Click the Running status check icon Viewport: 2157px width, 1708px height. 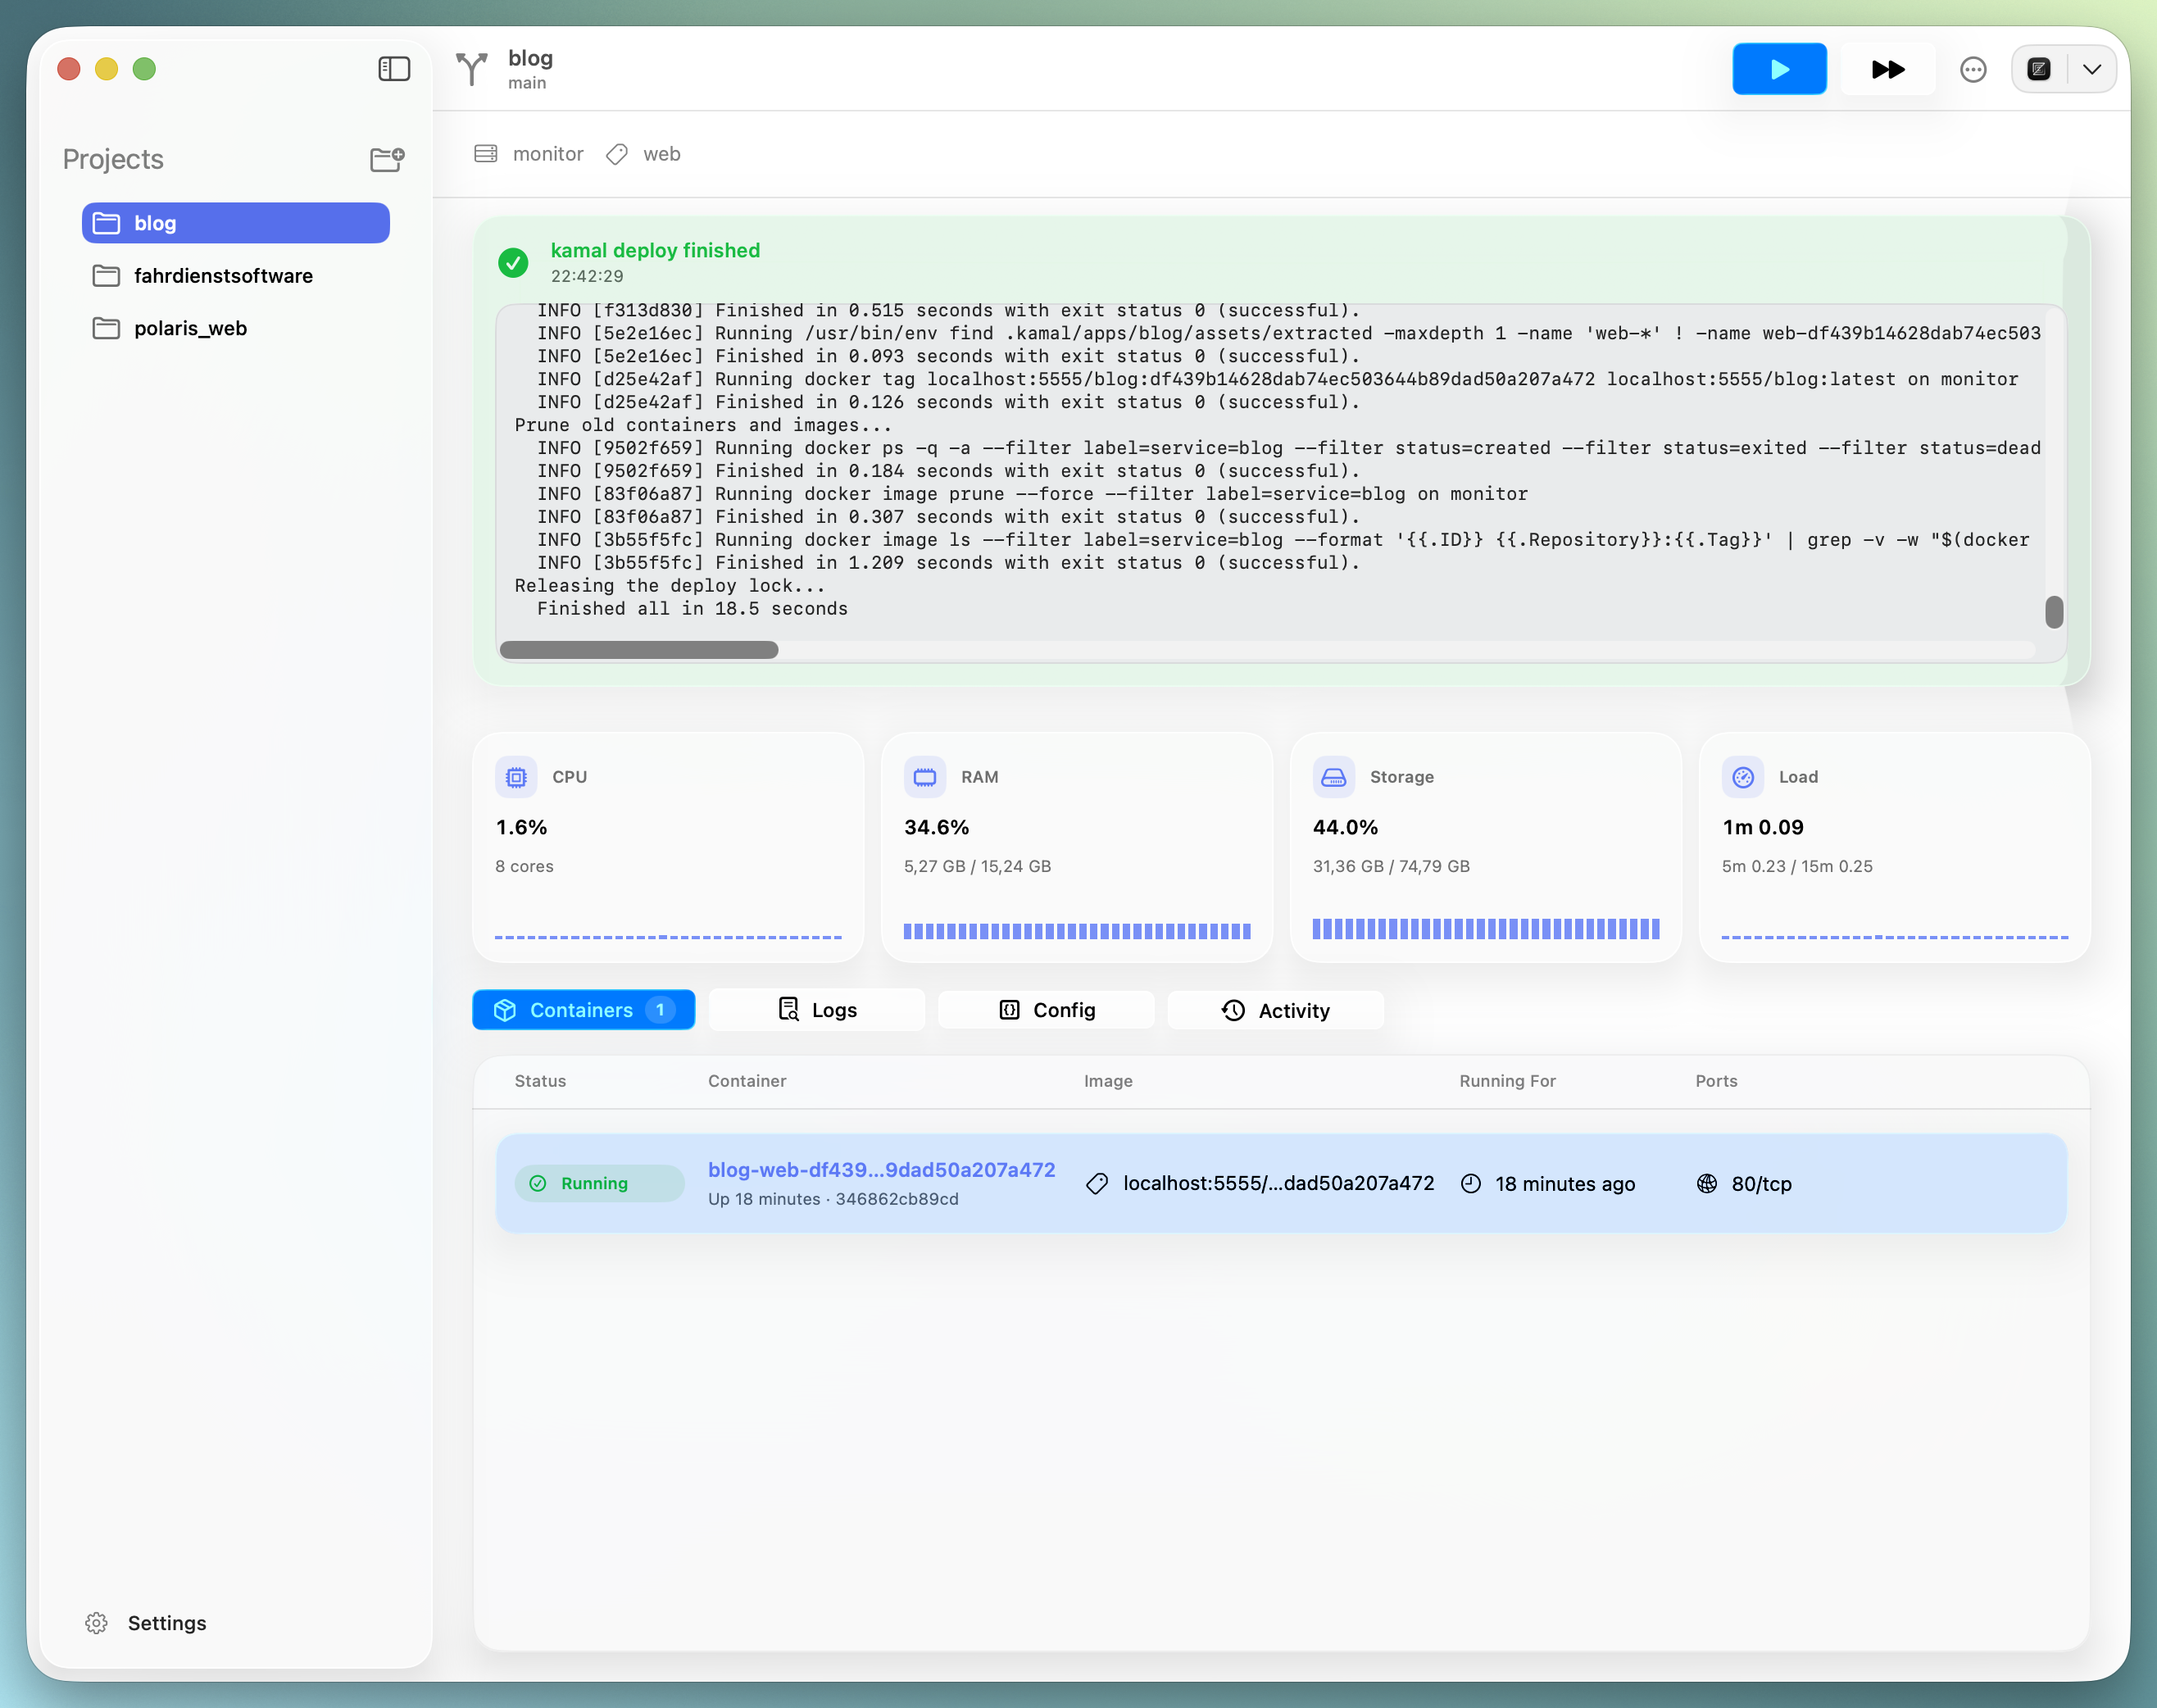[x=538, y=1183]
